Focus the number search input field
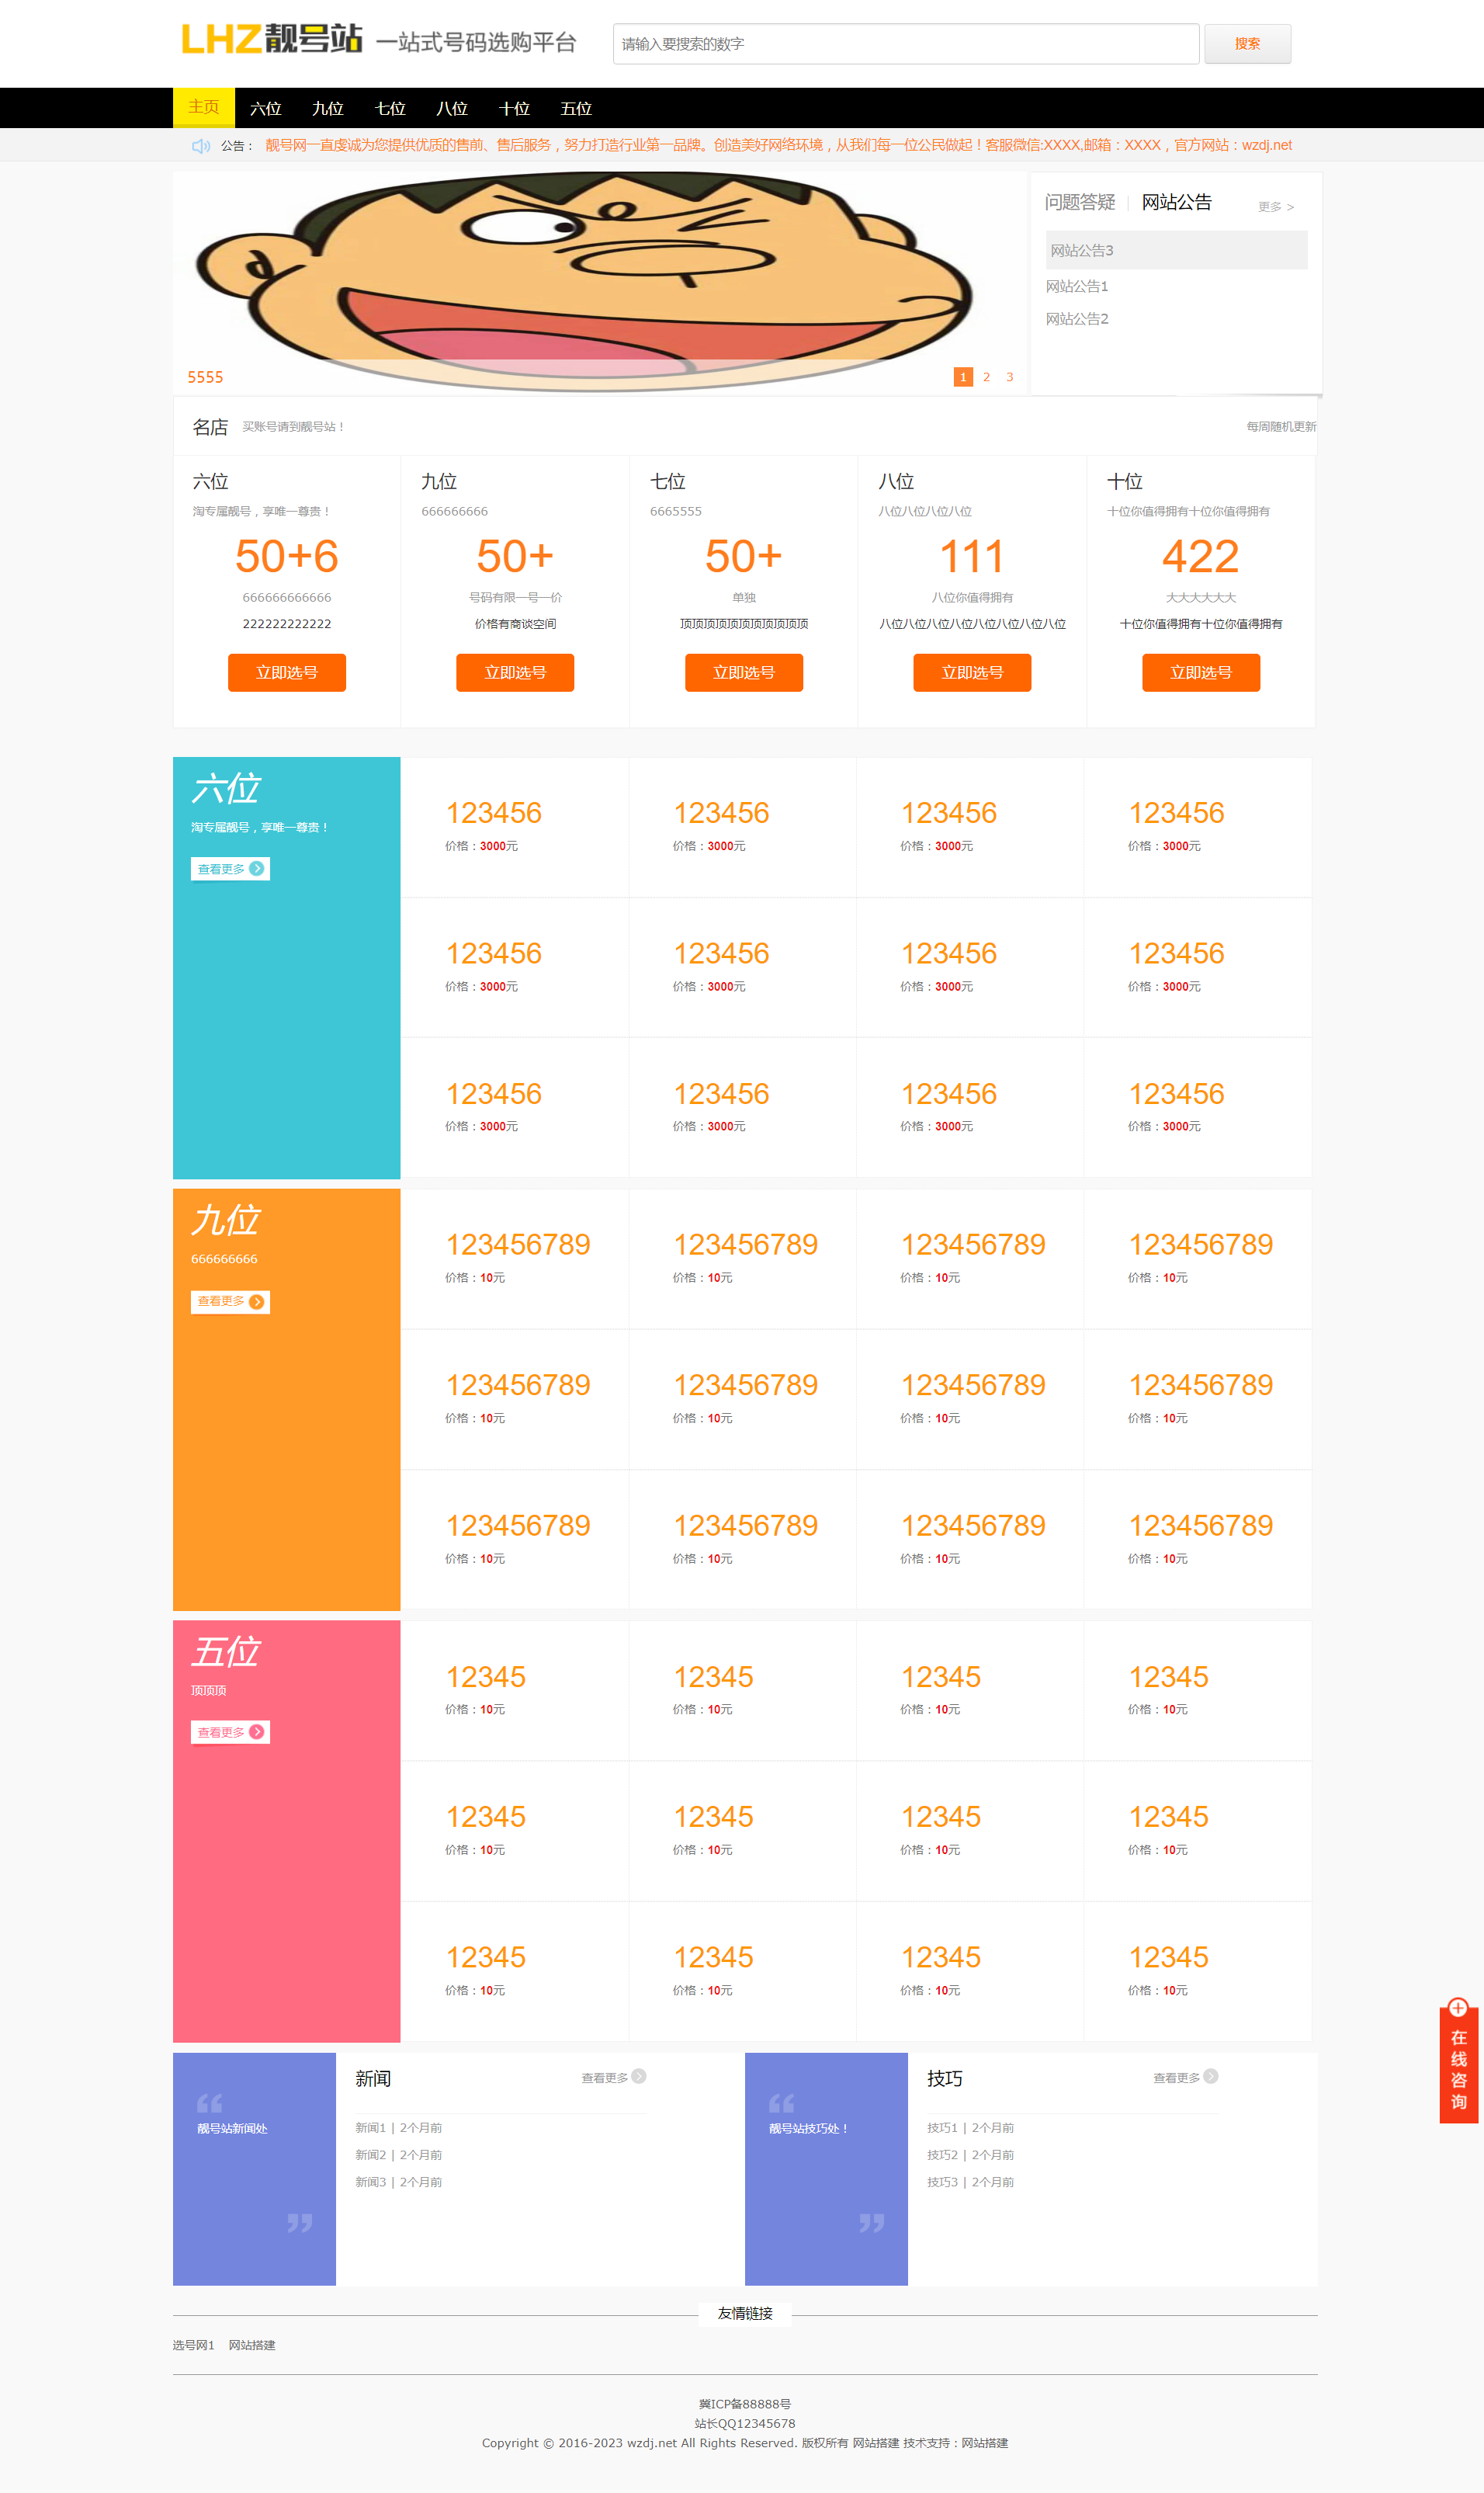Screen dimensions: 1484x2493 [905, 44]
